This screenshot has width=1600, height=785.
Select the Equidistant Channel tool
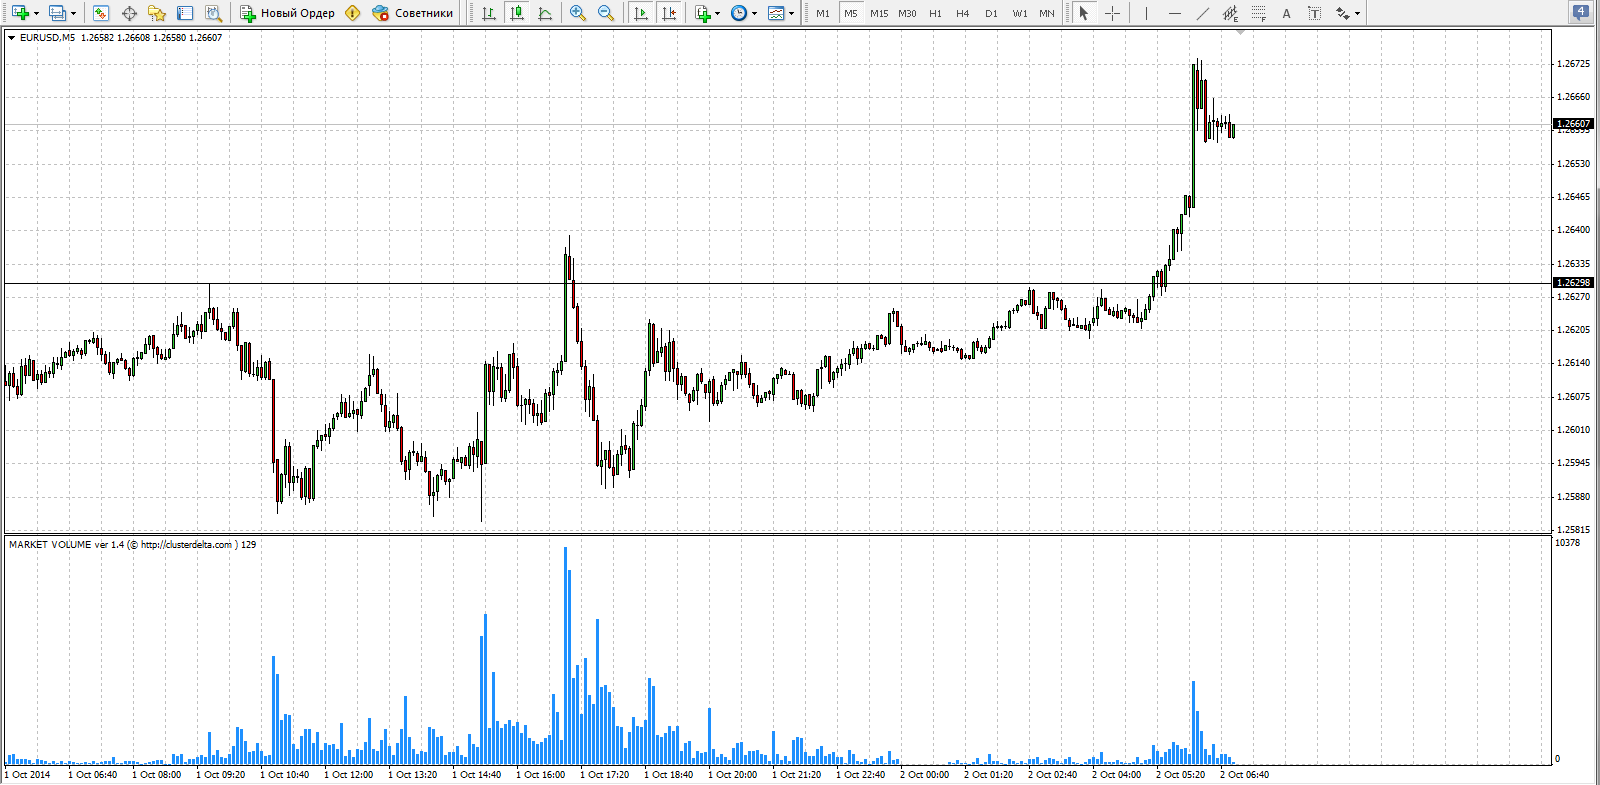[x=1230, y=13]
